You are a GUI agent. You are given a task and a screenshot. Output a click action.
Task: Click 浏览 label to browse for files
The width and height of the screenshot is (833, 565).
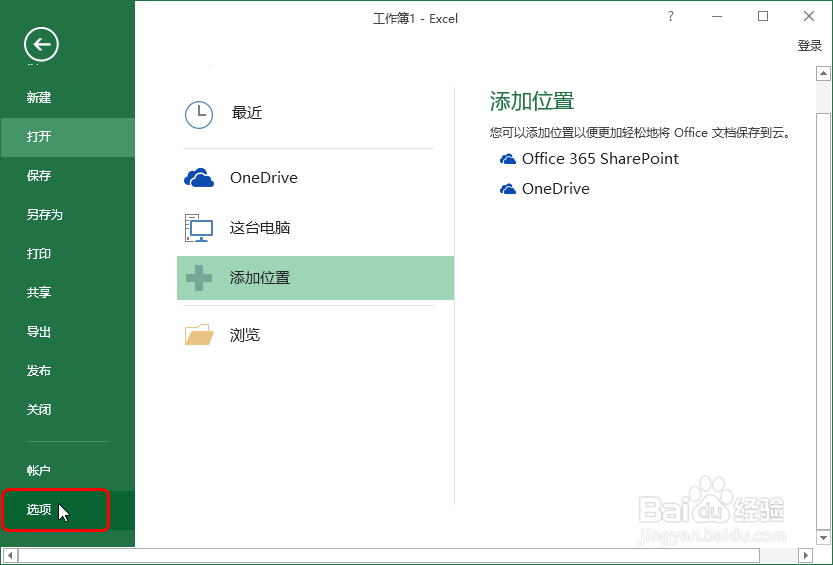[245, 335]
